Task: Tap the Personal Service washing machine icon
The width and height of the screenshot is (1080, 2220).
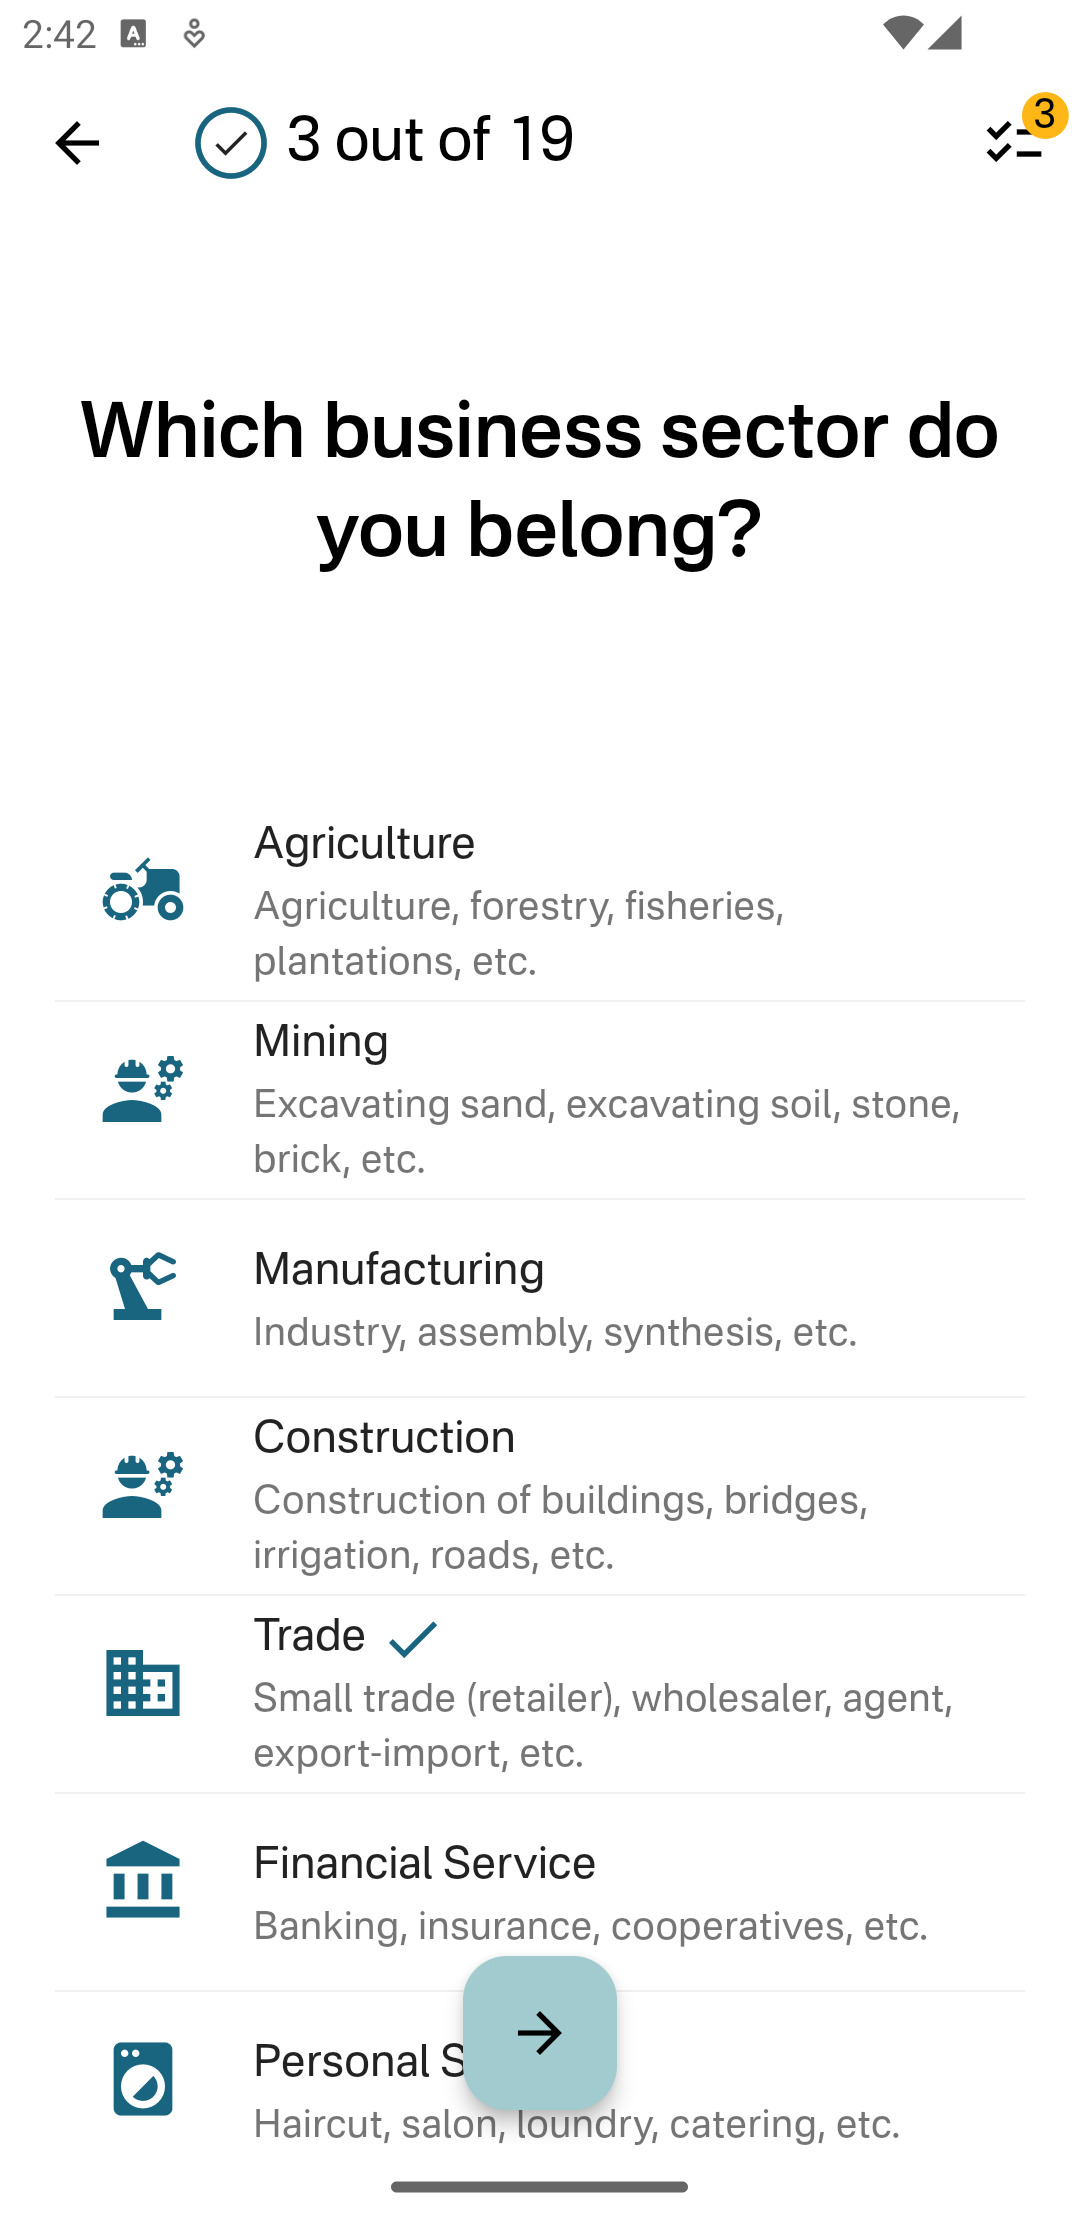Action: 143,2079
